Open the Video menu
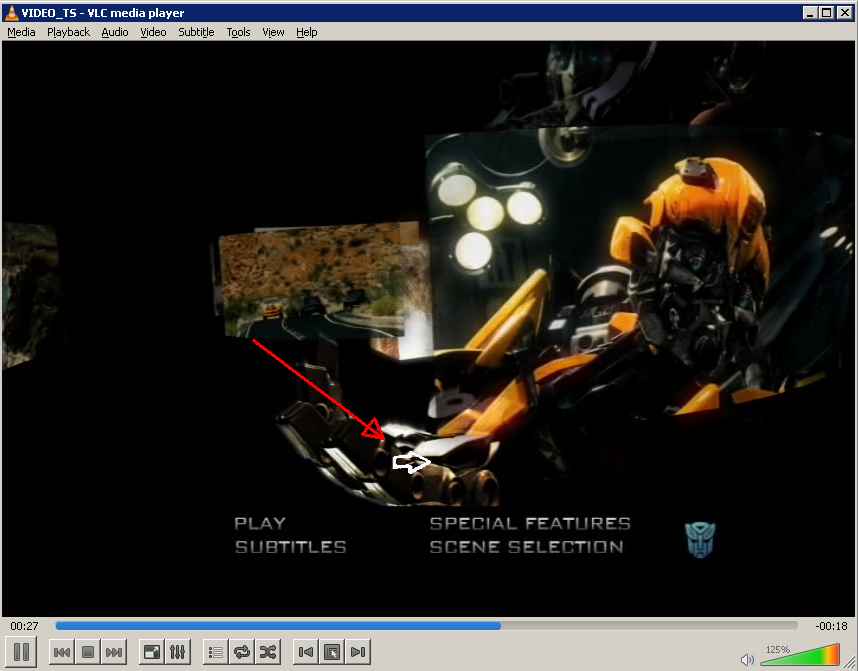This screenshot has width=858, height=671. pos(153,32)
